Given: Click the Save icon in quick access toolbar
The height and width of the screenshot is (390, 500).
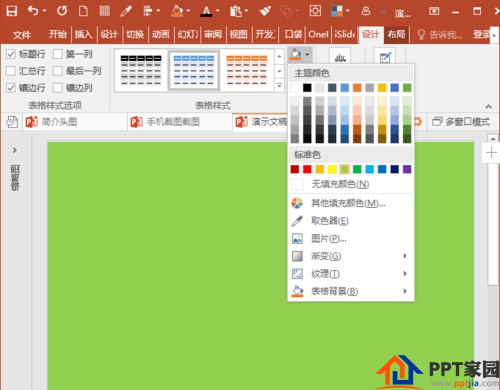Looking at the screenshot, I should click(x=12, y=11).
